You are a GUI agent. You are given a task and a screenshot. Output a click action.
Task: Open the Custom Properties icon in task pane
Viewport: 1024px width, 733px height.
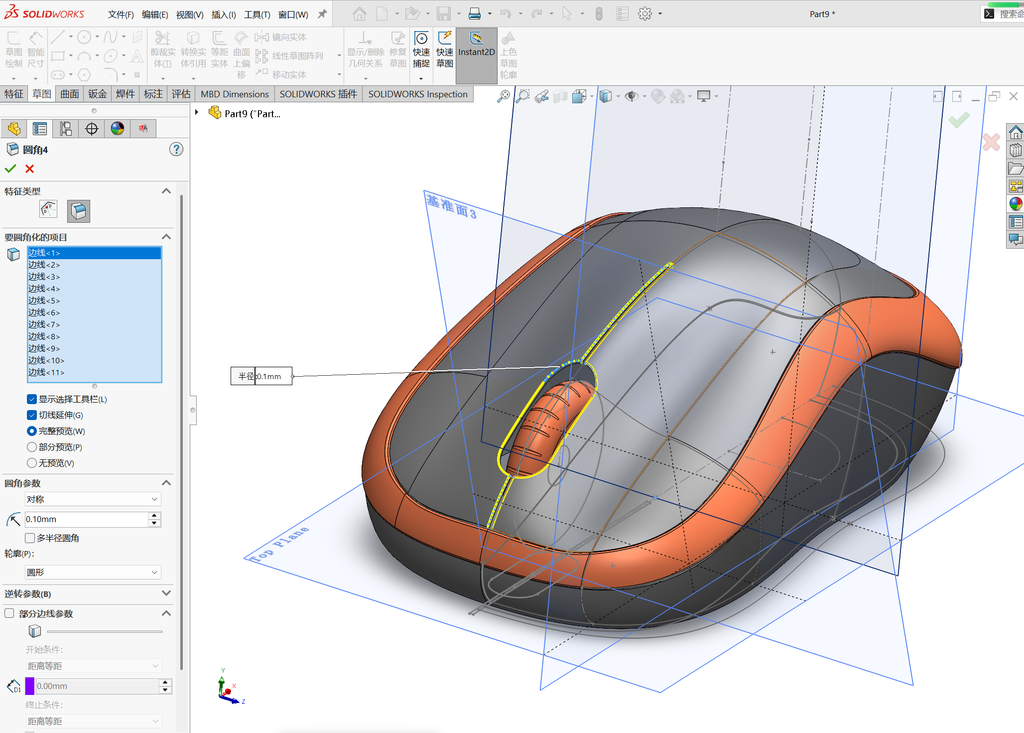coord(1016,222)
